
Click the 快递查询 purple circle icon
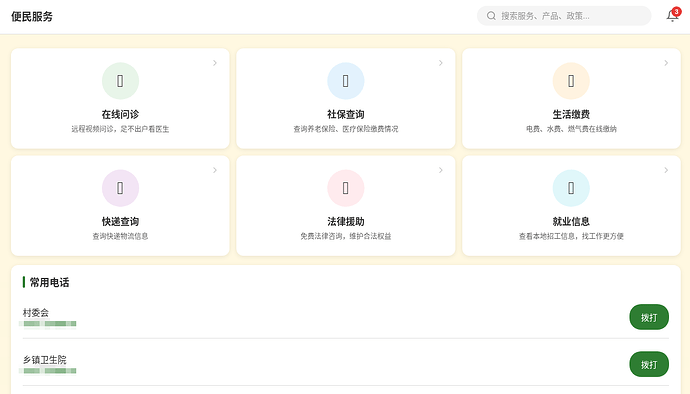pyautogui.click(x=120, y=188)
